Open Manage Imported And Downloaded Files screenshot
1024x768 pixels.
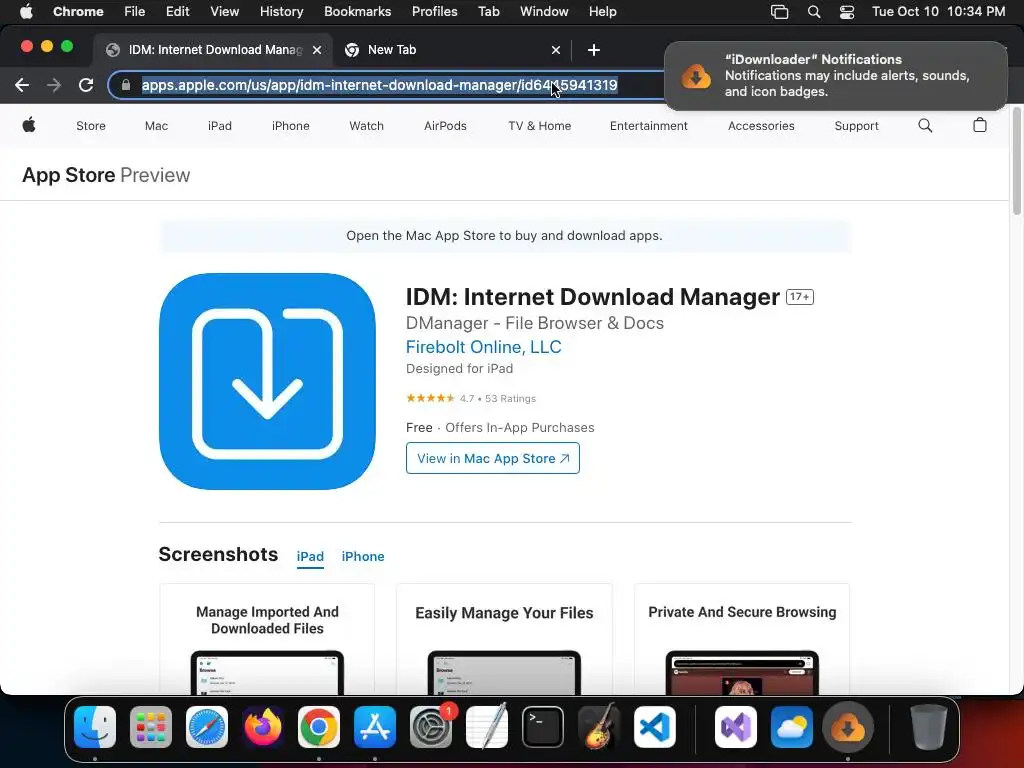267,640
